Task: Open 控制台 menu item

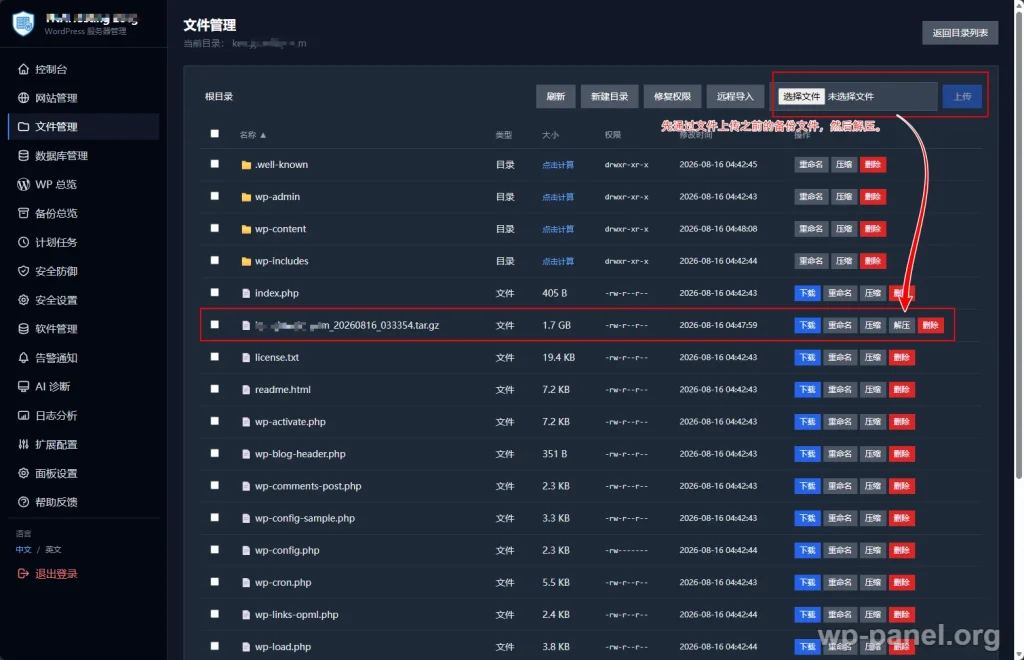Action: coord(84,69)
